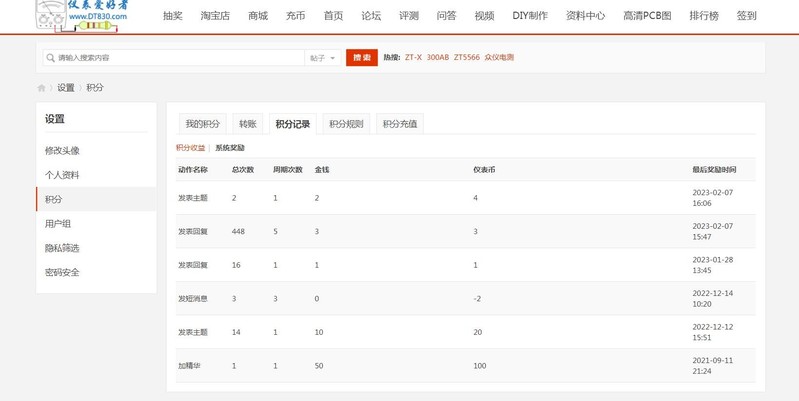799x401 pixels.
Task: Open 用户组 in the settings sidebar
Action: point(58,224)
